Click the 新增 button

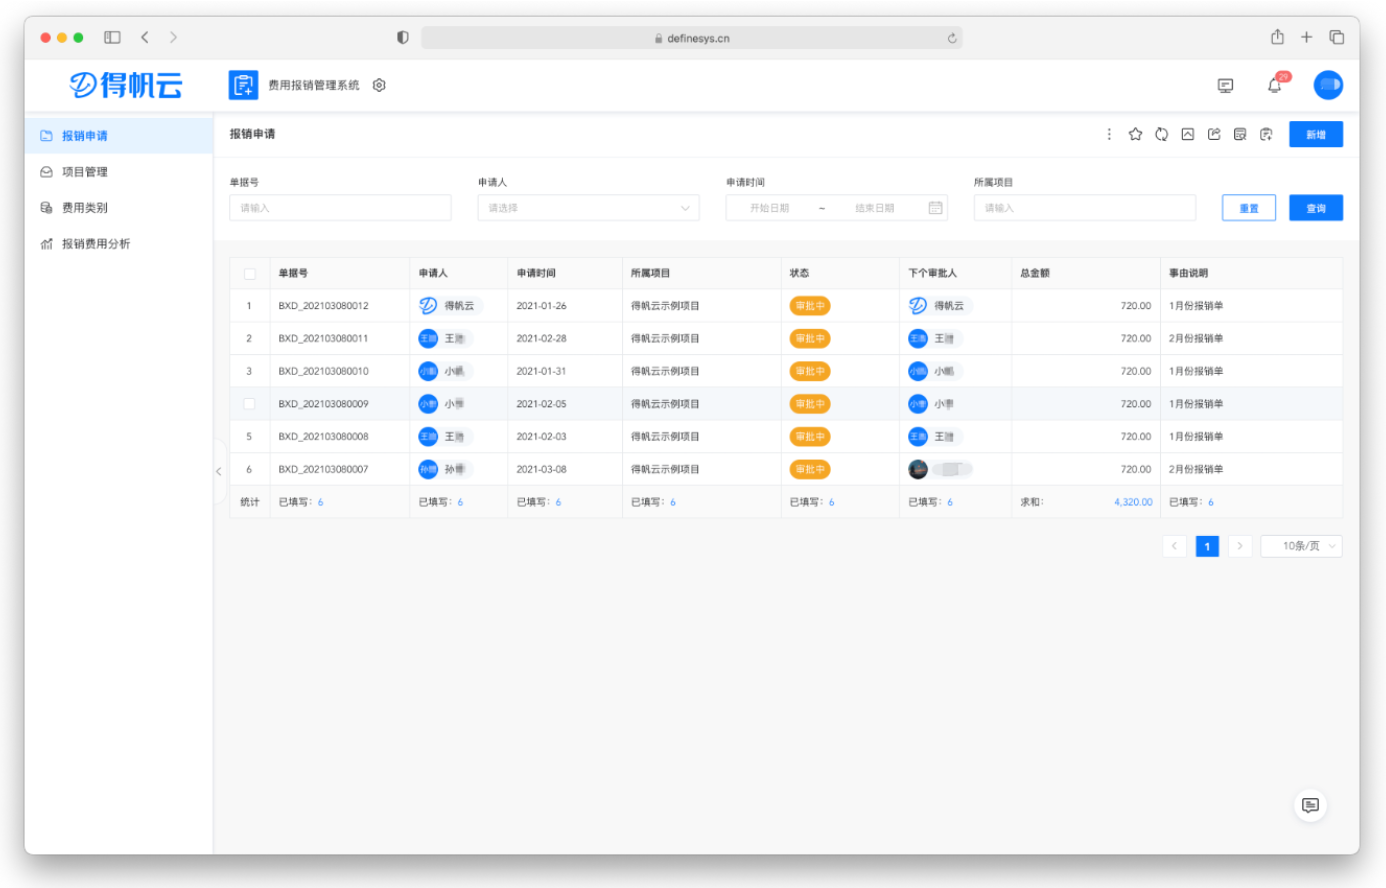point(1316,134)
